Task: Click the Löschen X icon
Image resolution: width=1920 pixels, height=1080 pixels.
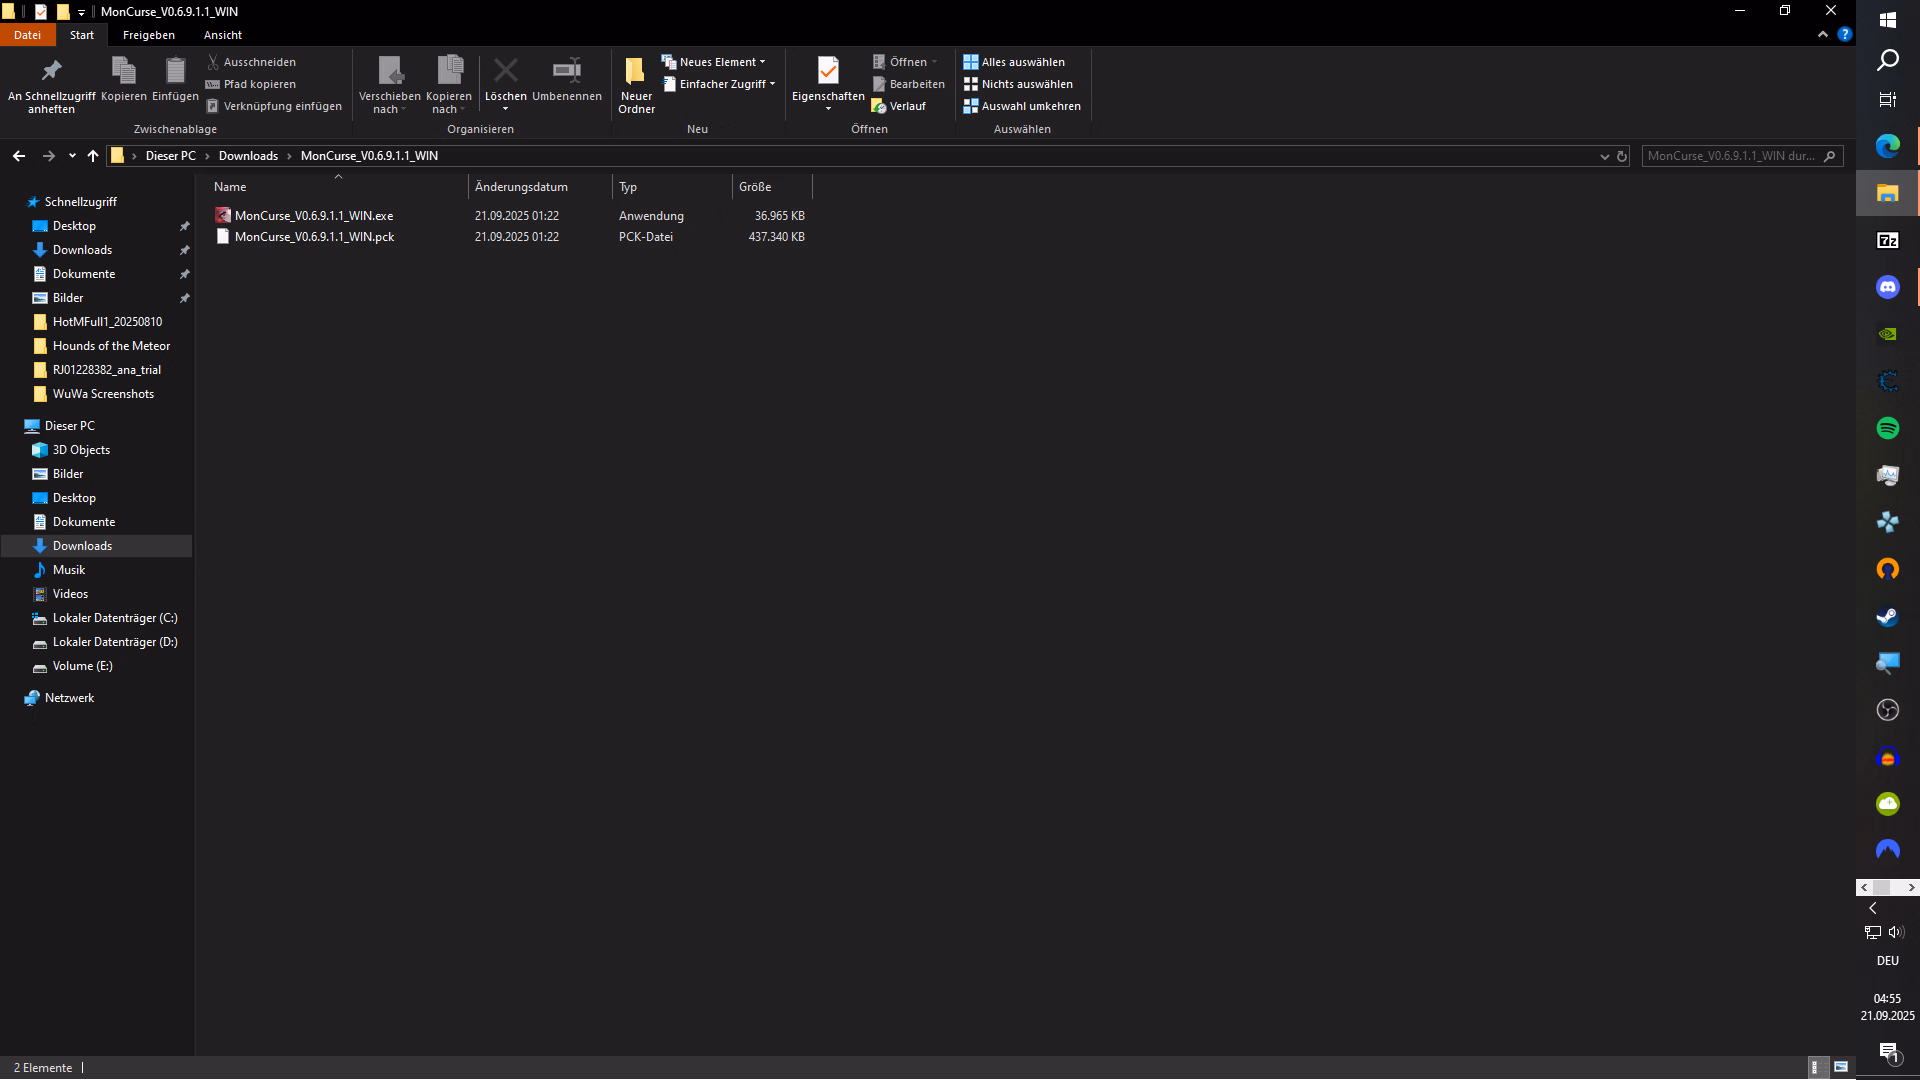Action: point(505,71)
